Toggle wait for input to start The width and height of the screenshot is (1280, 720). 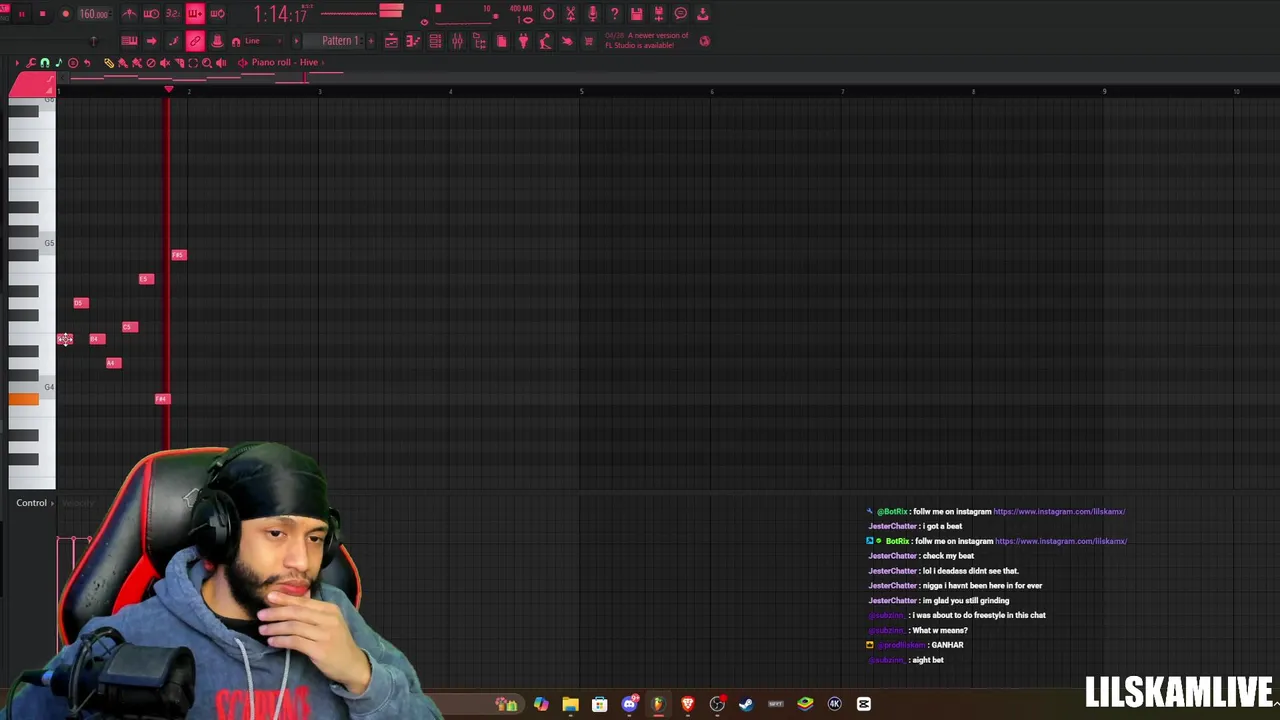[151, 14]
